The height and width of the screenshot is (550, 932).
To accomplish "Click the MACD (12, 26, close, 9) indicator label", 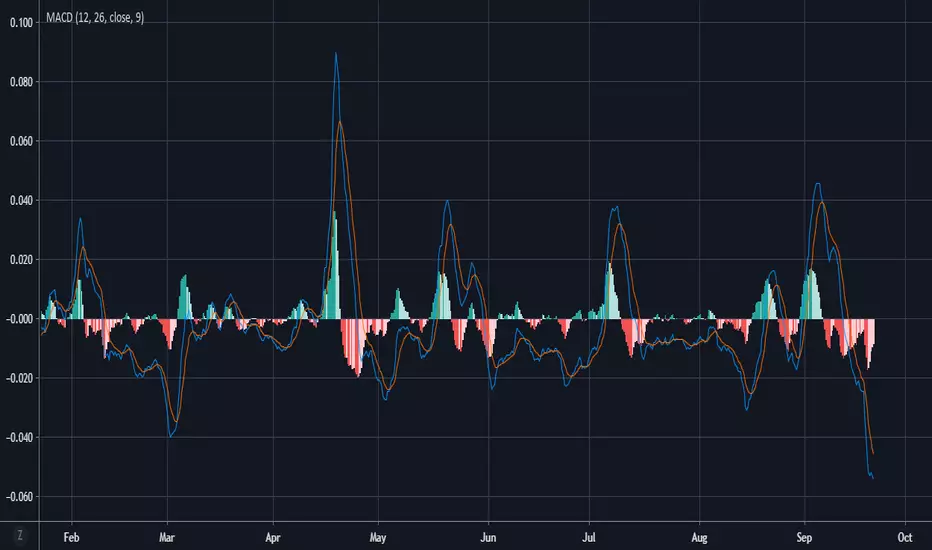I will 95,18.
